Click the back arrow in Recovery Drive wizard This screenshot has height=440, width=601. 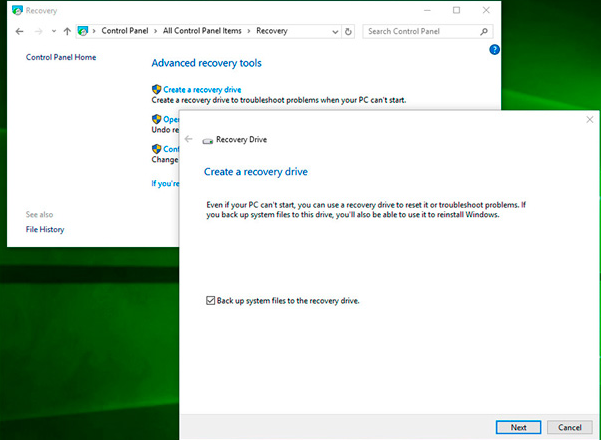point(189,139)
